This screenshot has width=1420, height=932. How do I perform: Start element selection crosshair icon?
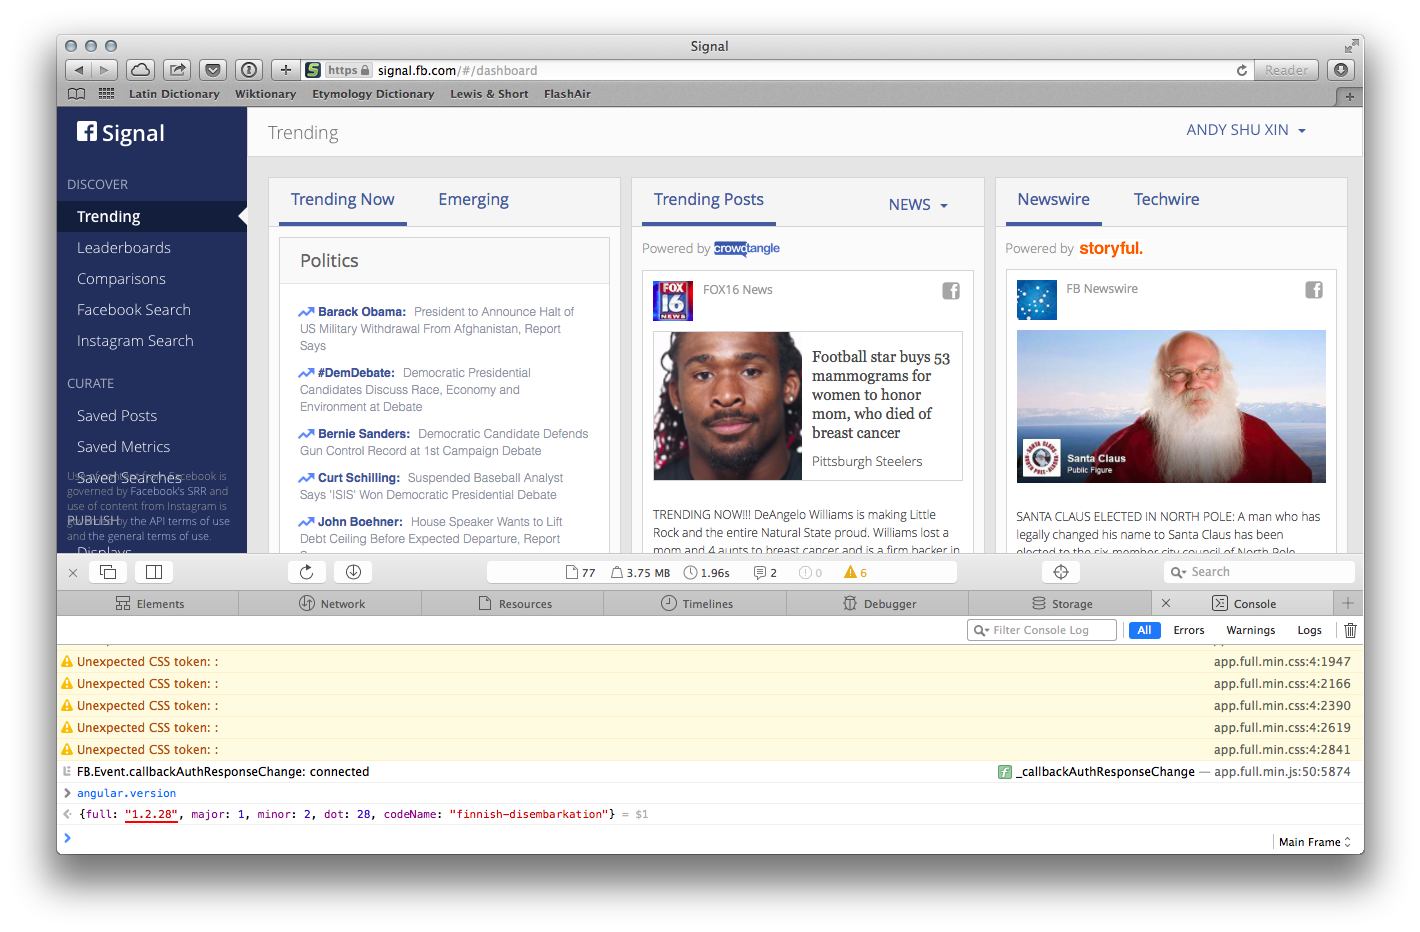1061,572
